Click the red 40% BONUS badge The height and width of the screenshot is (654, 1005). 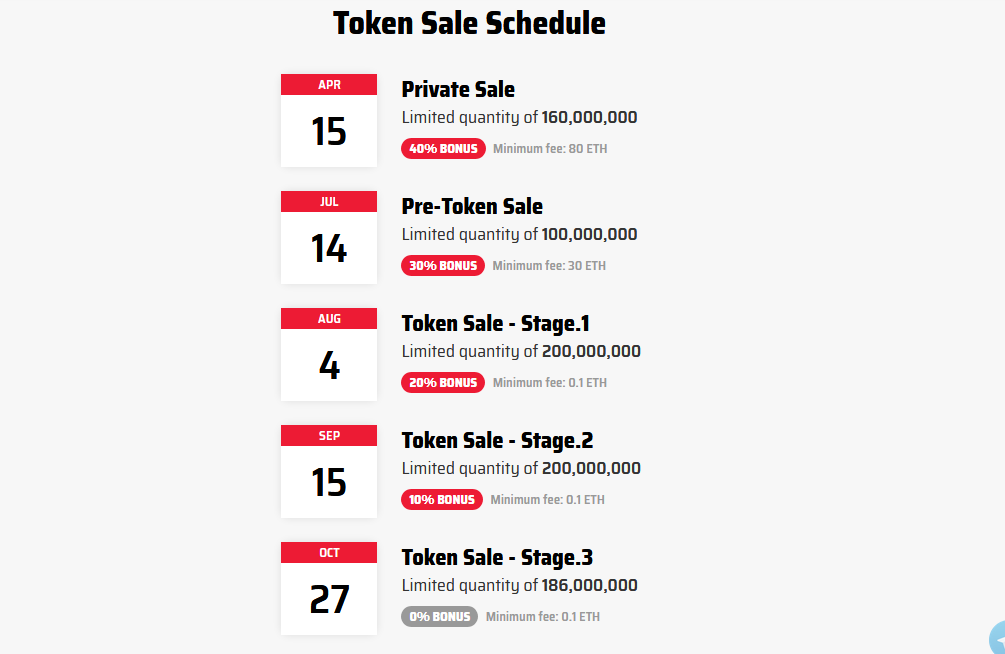click(443, 149)
